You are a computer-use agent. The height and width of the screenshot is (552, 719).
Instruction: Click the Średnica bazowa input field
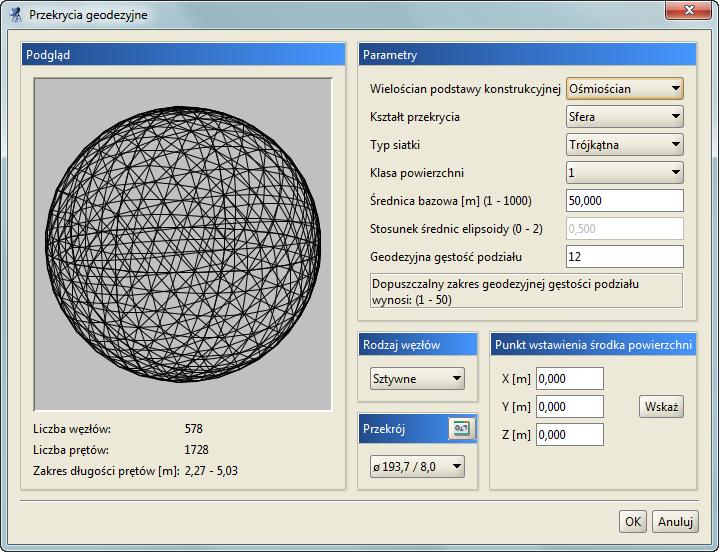coord(625,200)
